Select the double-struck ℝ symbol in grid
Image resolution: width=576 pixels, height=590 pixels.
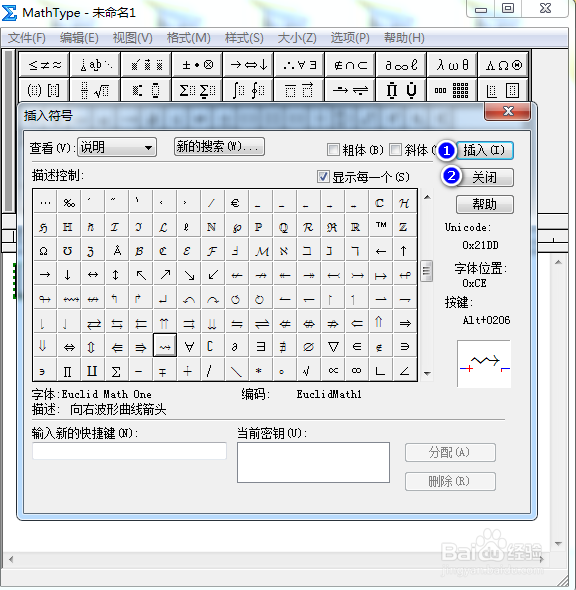click(356, 226)
